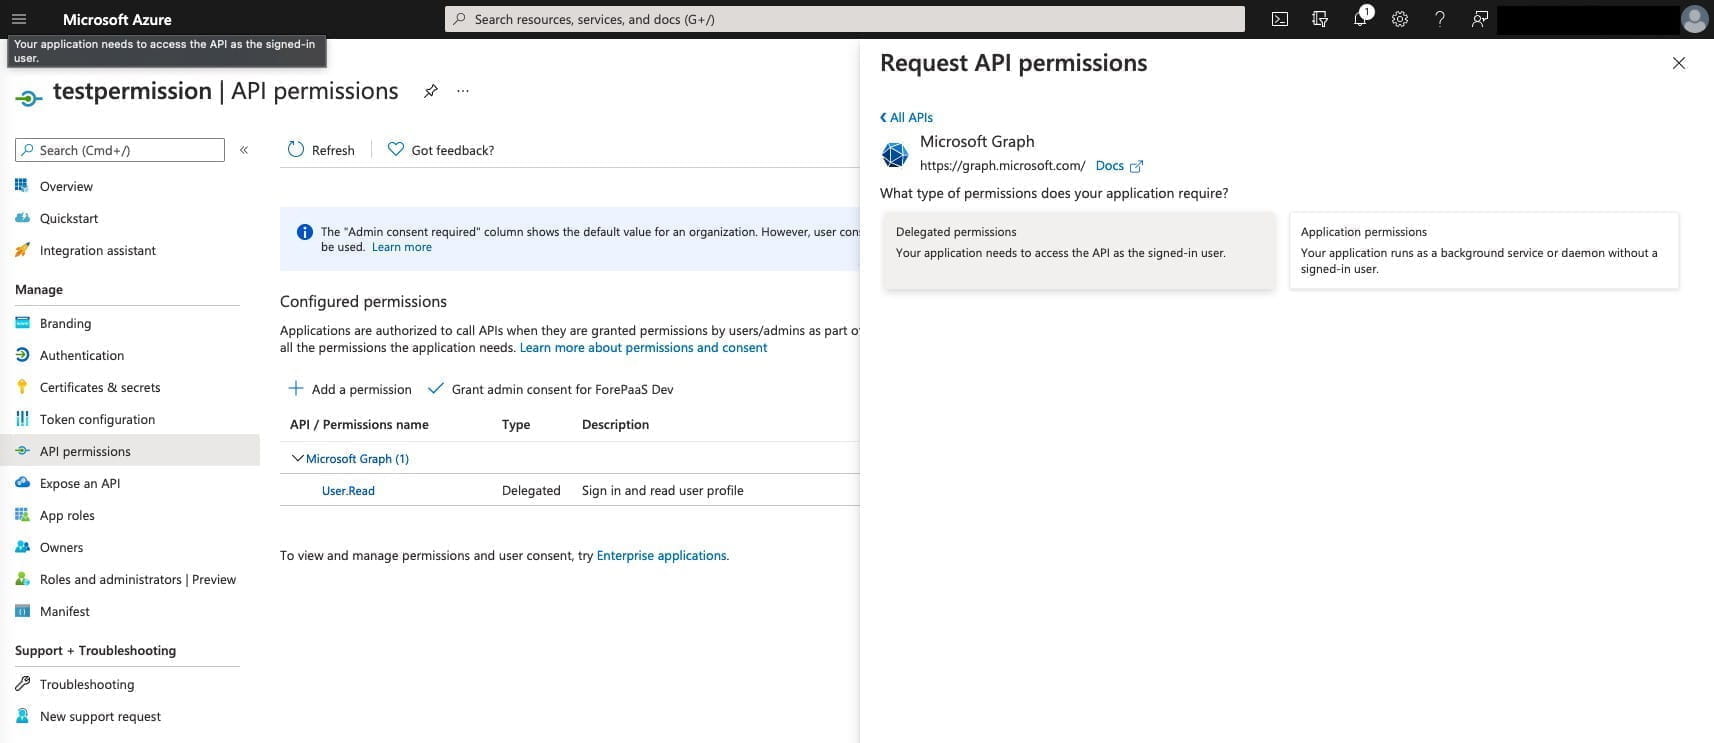
Task: Click the Got feedback heart icon
Action: 396,149
